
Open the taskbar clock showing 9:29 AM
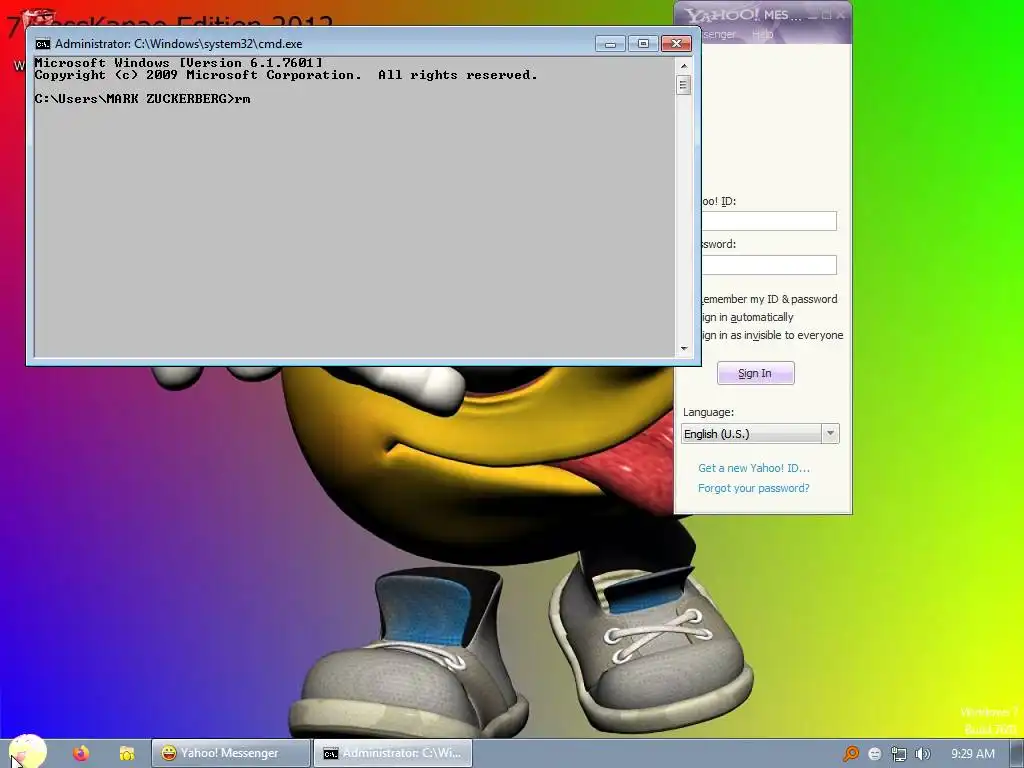[972, 754]
